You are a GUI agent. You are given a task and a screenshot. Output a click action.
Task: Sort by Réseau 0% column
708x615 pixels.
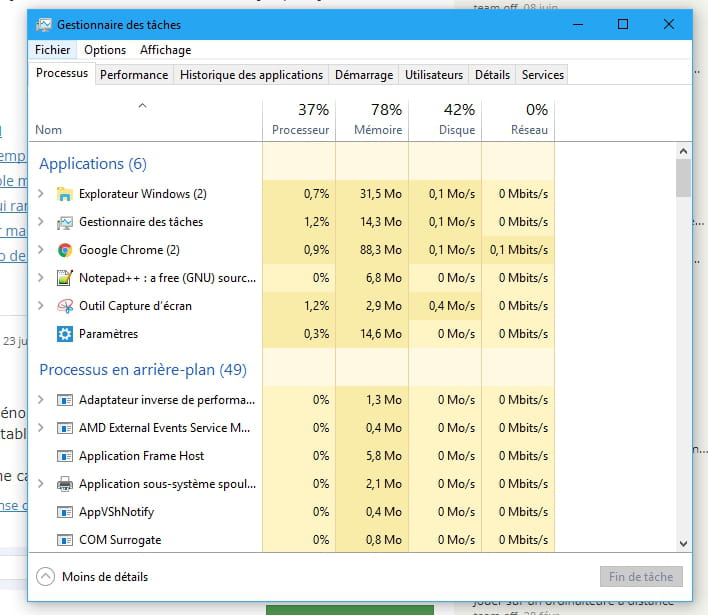pos(518,120)
